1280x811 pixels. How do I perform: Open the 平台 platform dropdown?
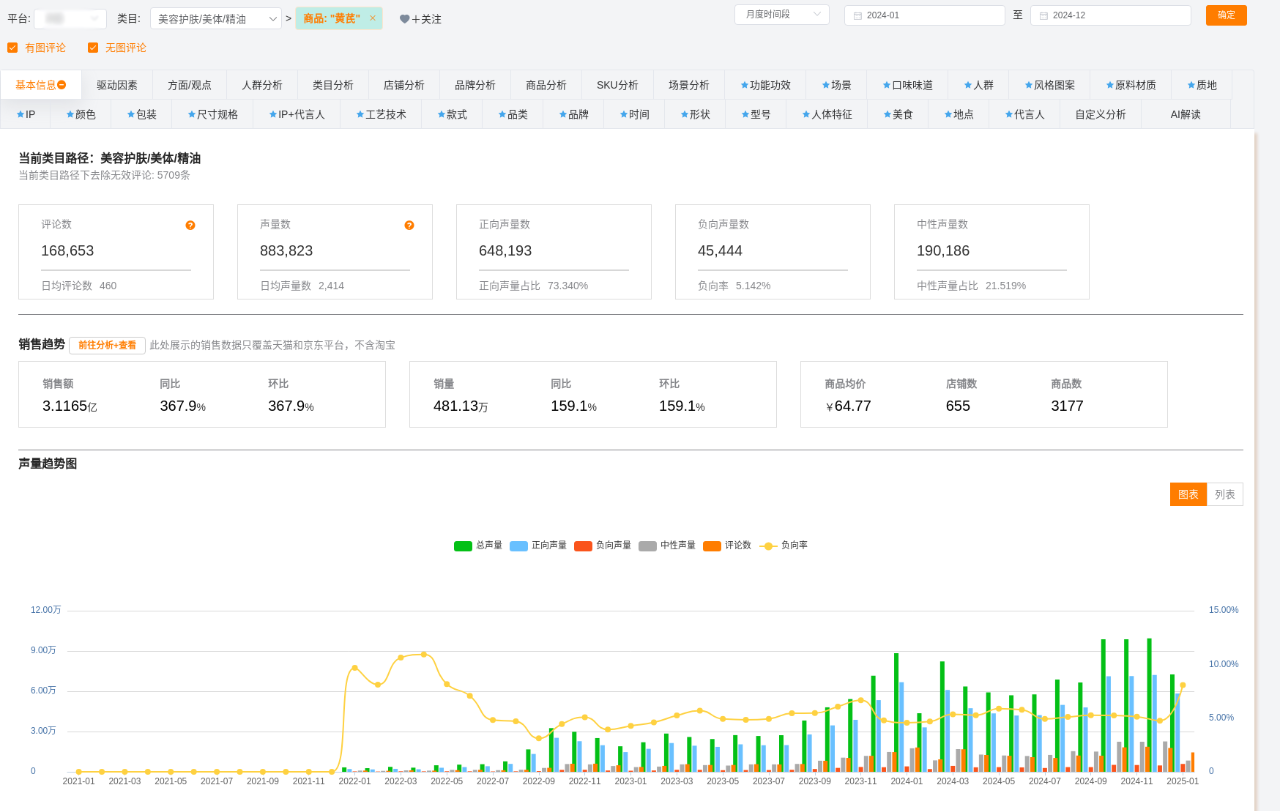coord(70,18)
